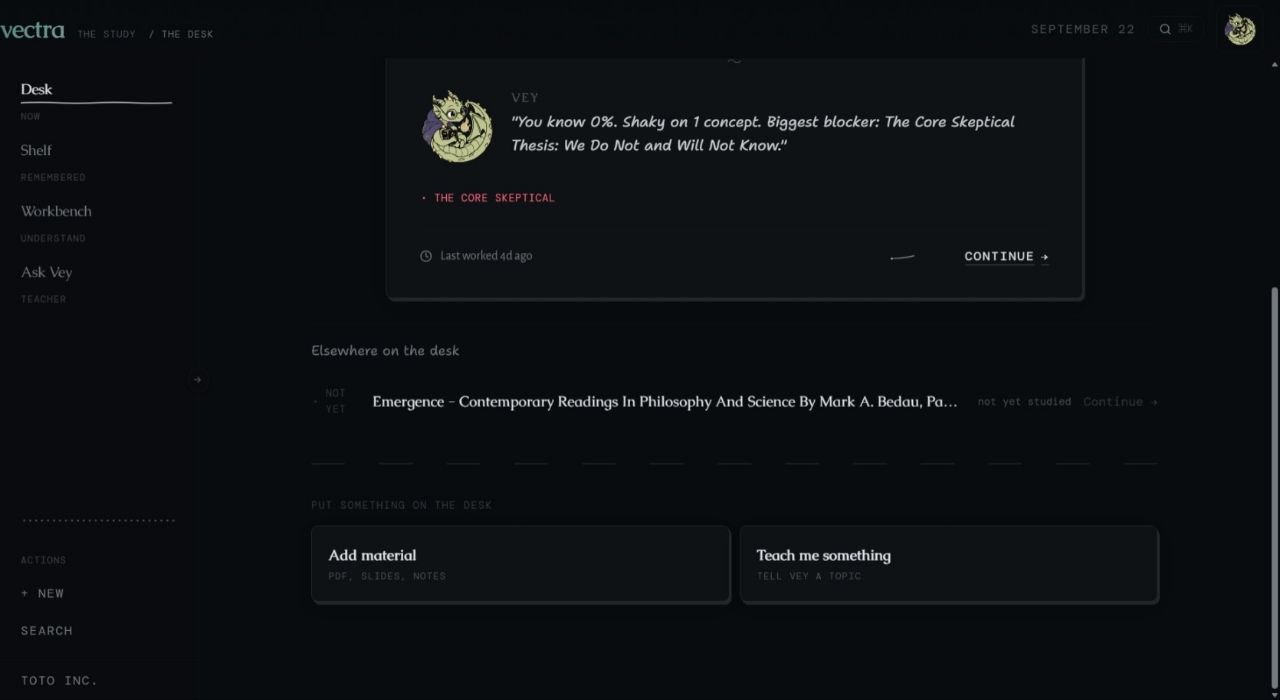Screen dimensions: 1280x700
Task: Click the Elsewhere on the desk heading
Action: [x=385, y=351]
